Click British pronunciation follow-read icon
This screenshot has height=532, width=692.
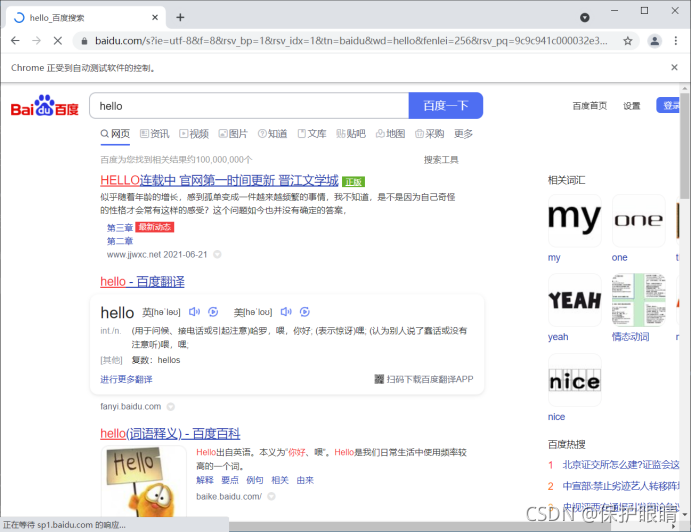[213, 312]
